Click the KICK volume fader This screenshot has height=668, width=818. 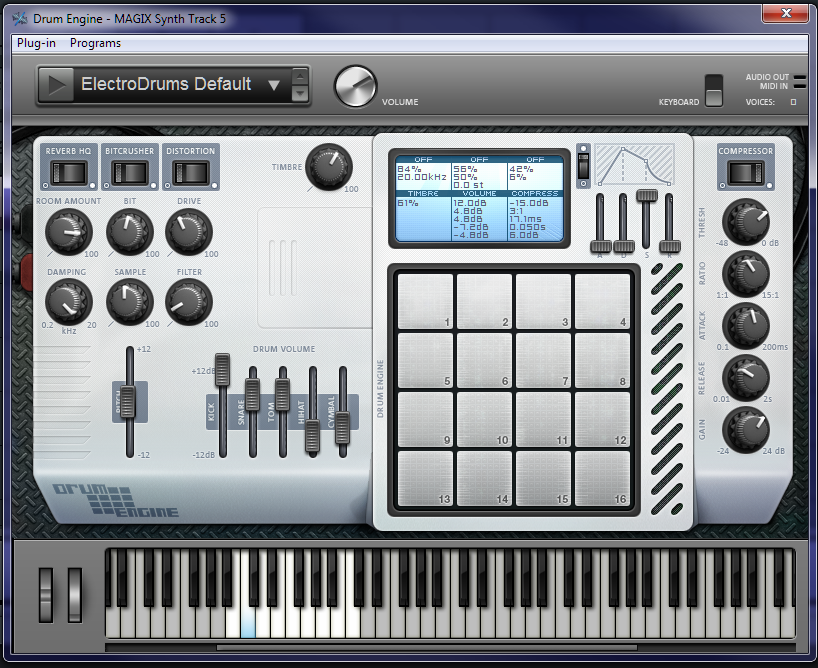222,369
